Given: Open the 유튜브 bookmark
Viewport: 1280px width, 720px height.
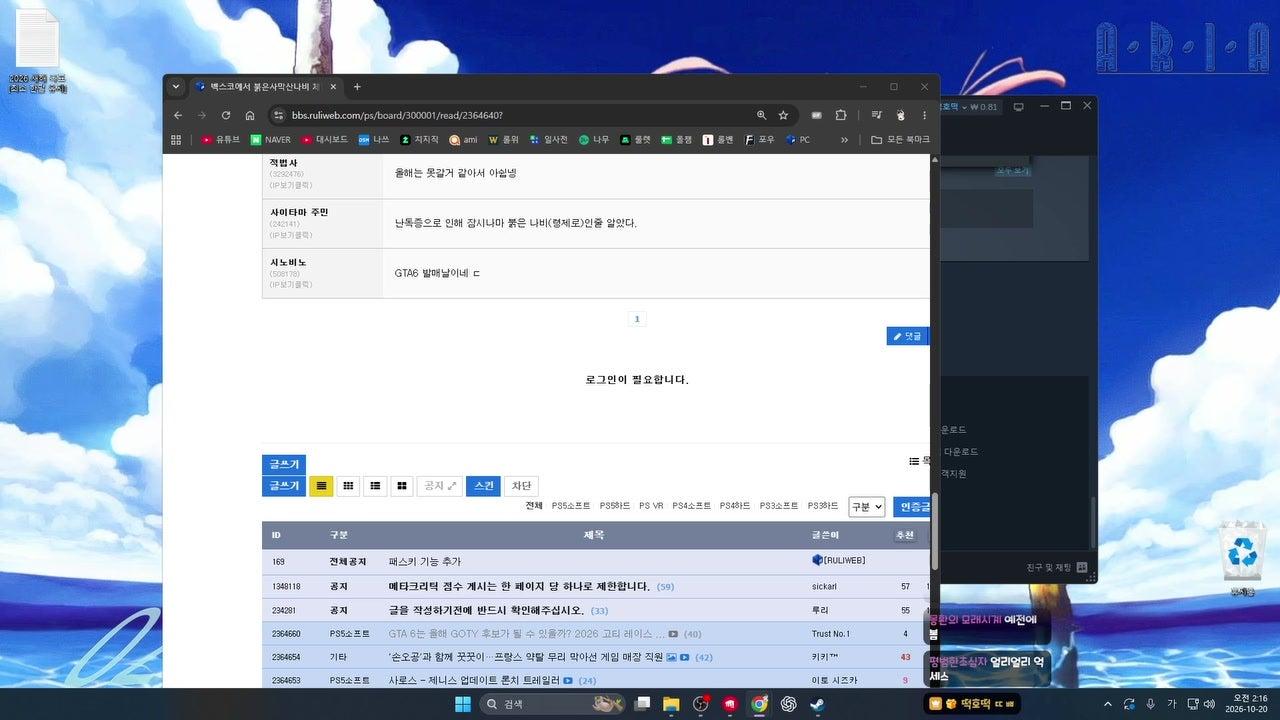Looking at the screenshot, I should [x=221, y=140].
